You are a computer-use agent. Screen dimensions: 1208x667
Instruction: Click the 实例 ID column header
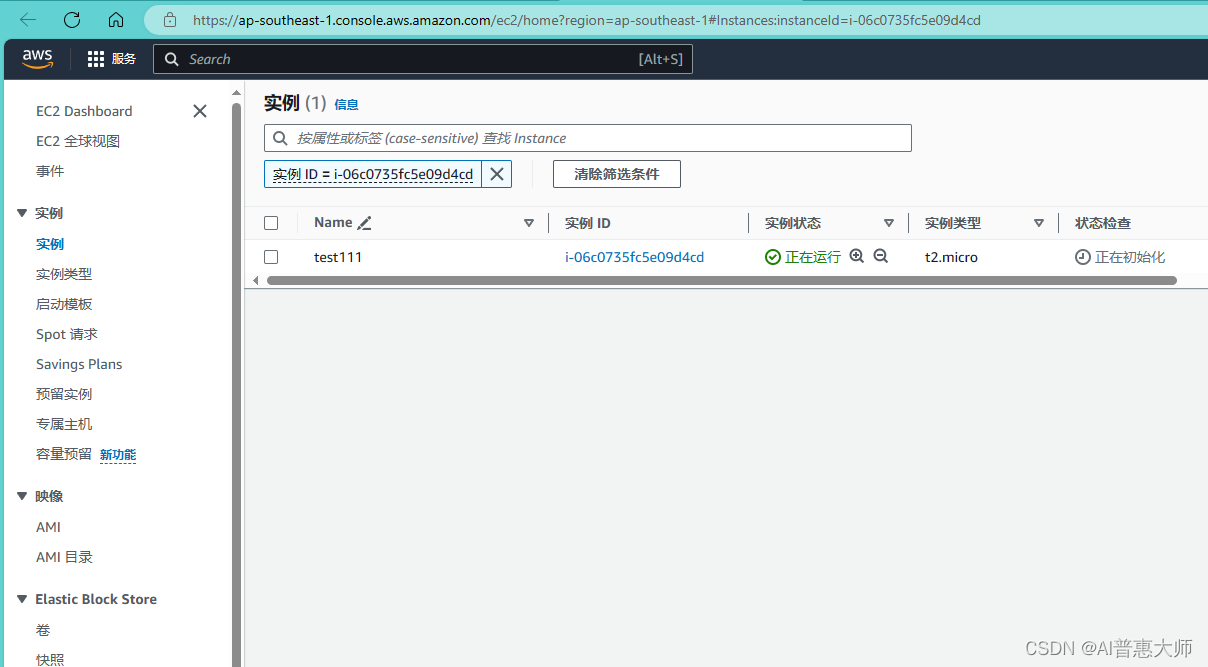(x=588, y=223)
